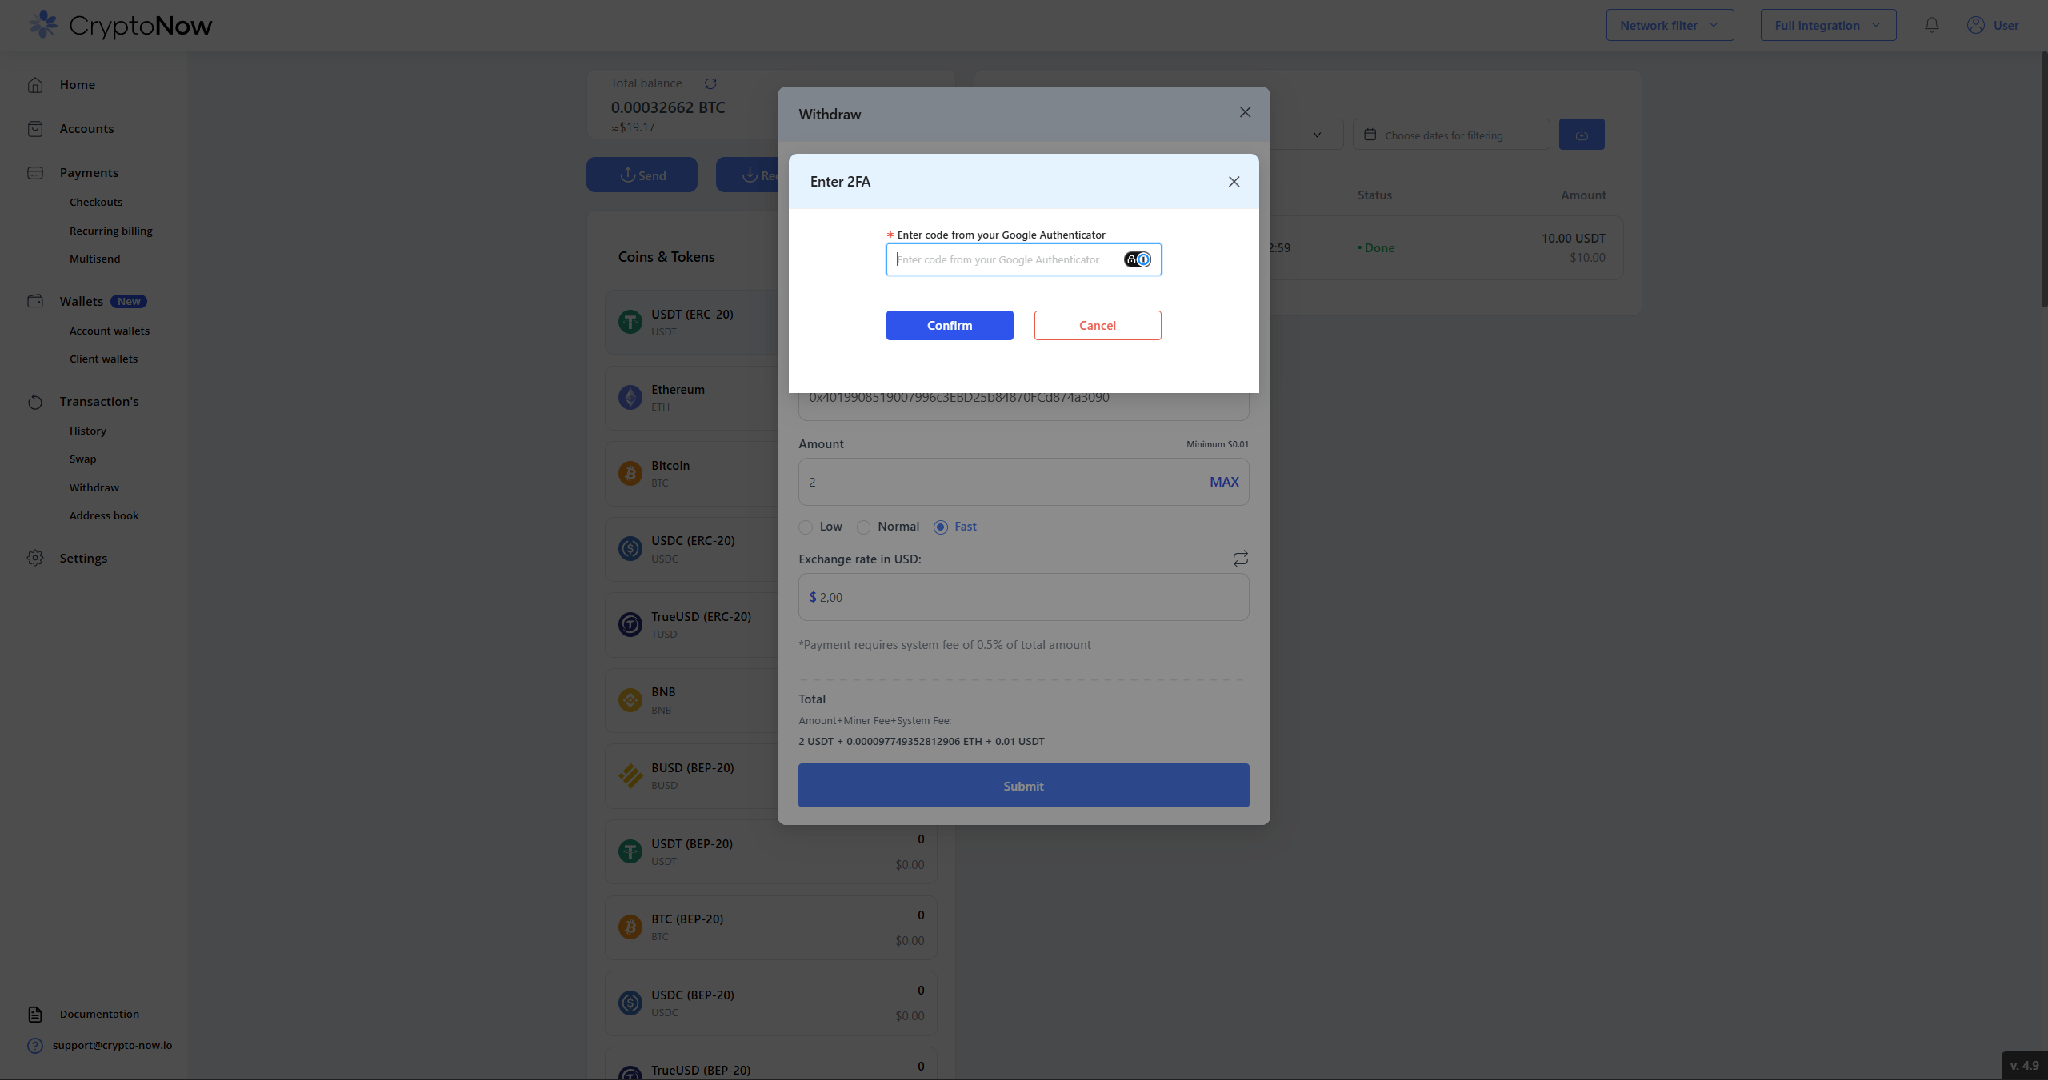Click the BTC (BEP-20) coin icon
The image size is (2048, 1080).
coord(630,927)
